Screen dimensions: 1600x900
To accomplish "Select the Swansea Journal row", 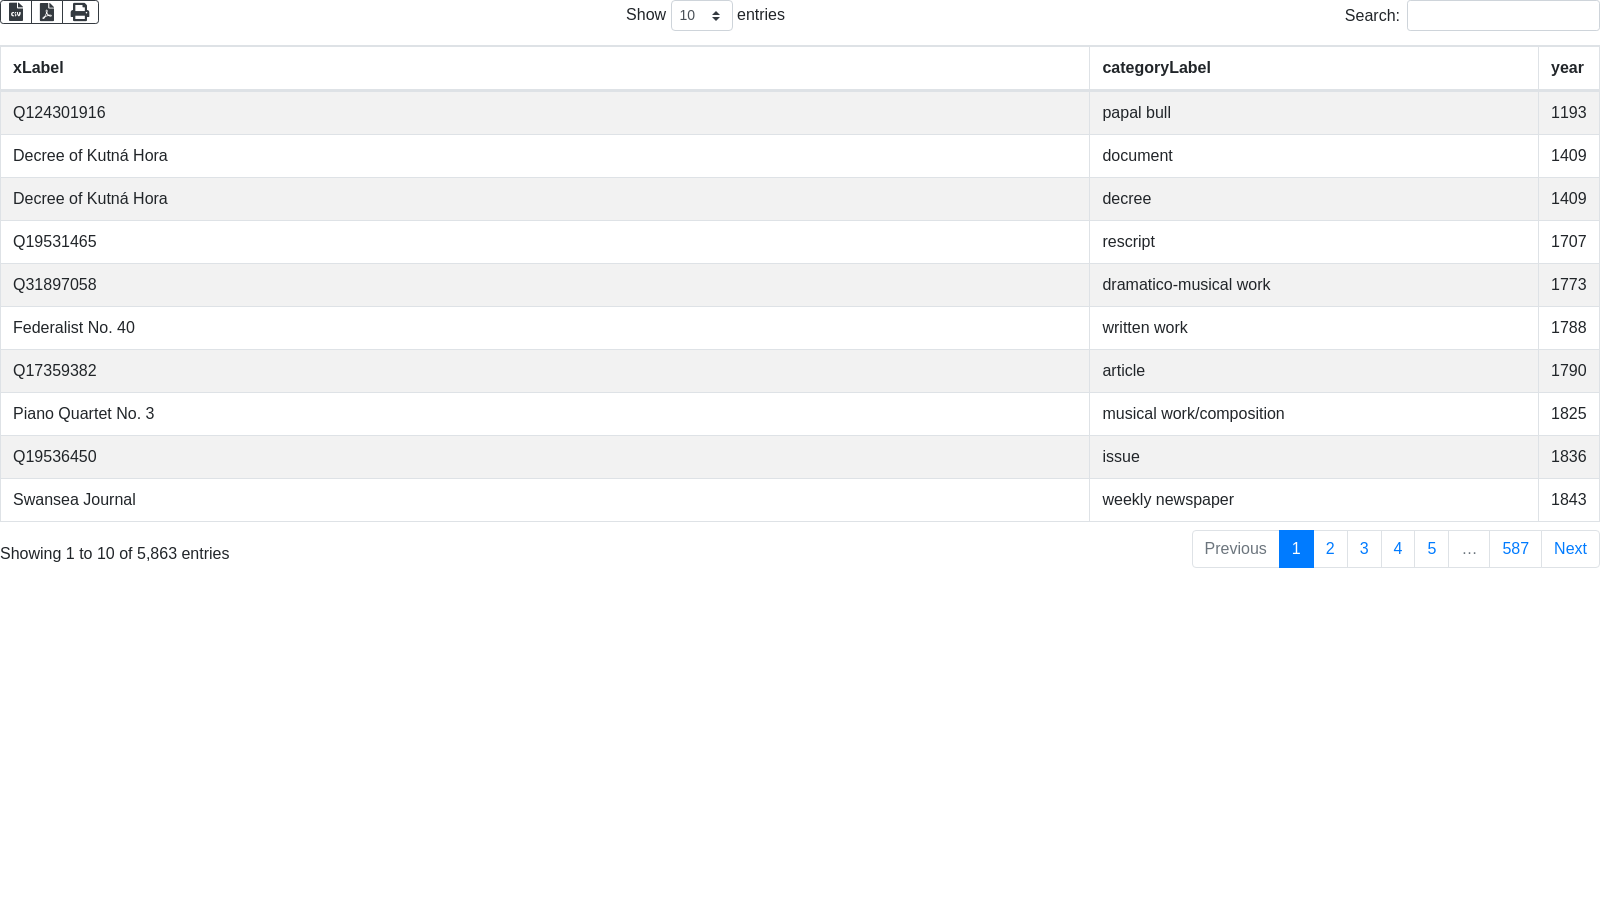I will (x=74, y=500).
